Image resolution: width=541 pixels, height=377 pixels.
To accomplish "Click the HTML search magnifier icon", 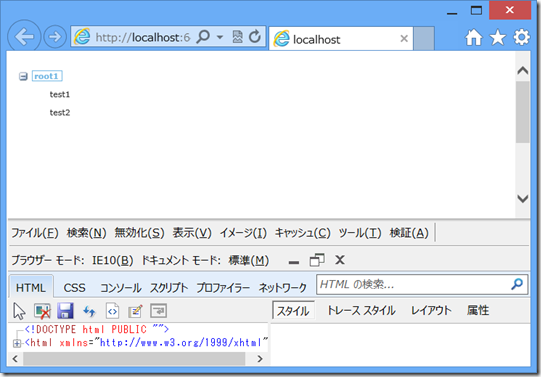I will tap(517, 284).
